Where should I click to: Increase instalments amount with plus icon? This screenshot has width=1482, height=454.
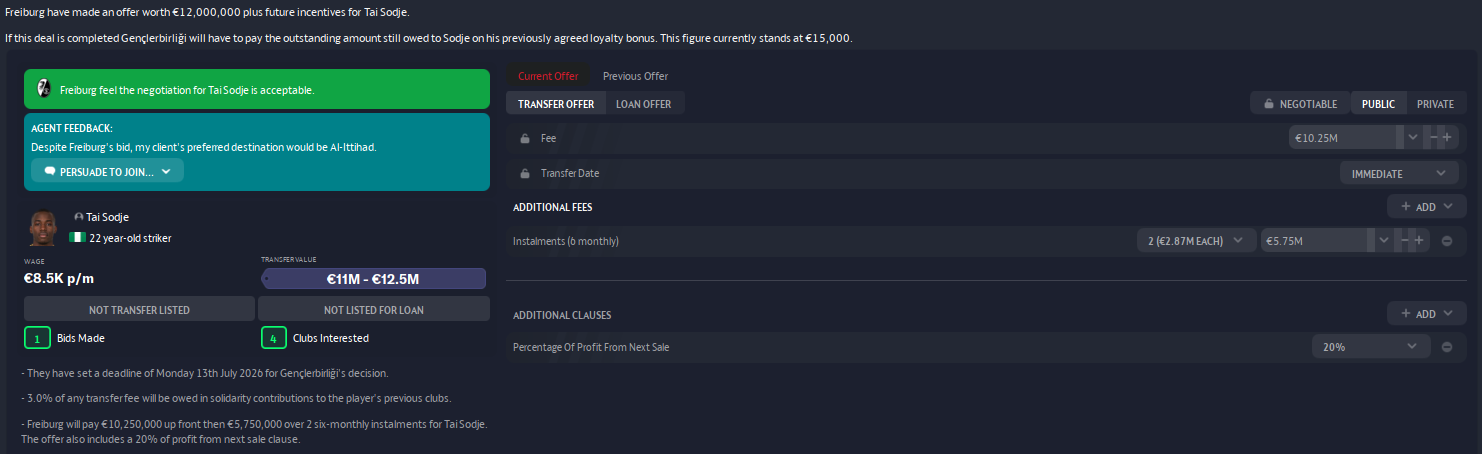[x=1418, y=240]
